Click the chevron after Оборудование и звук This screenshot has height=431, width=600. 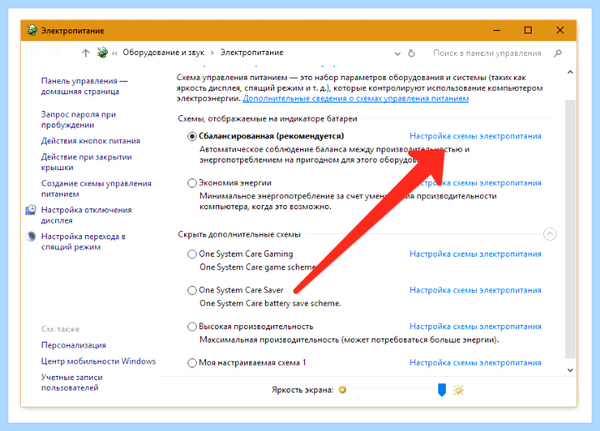(x=212, y=53)
